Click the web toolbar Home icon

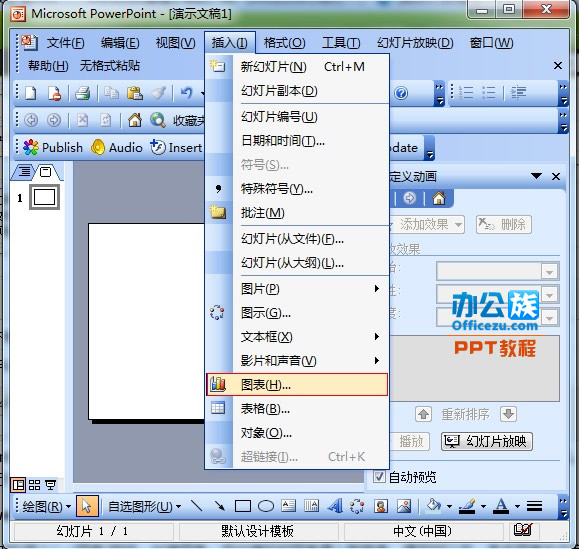click(135, 120)
